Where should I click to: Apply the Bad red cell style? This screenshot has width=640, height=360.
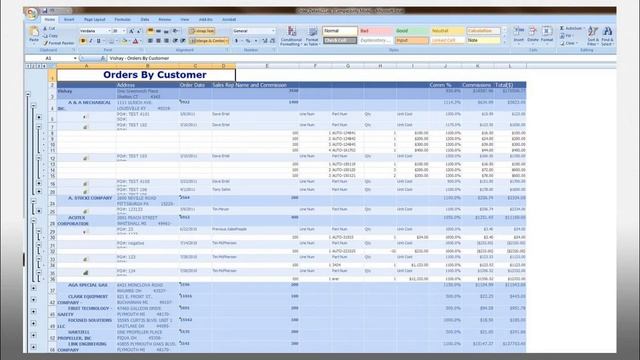pos(376,31)
